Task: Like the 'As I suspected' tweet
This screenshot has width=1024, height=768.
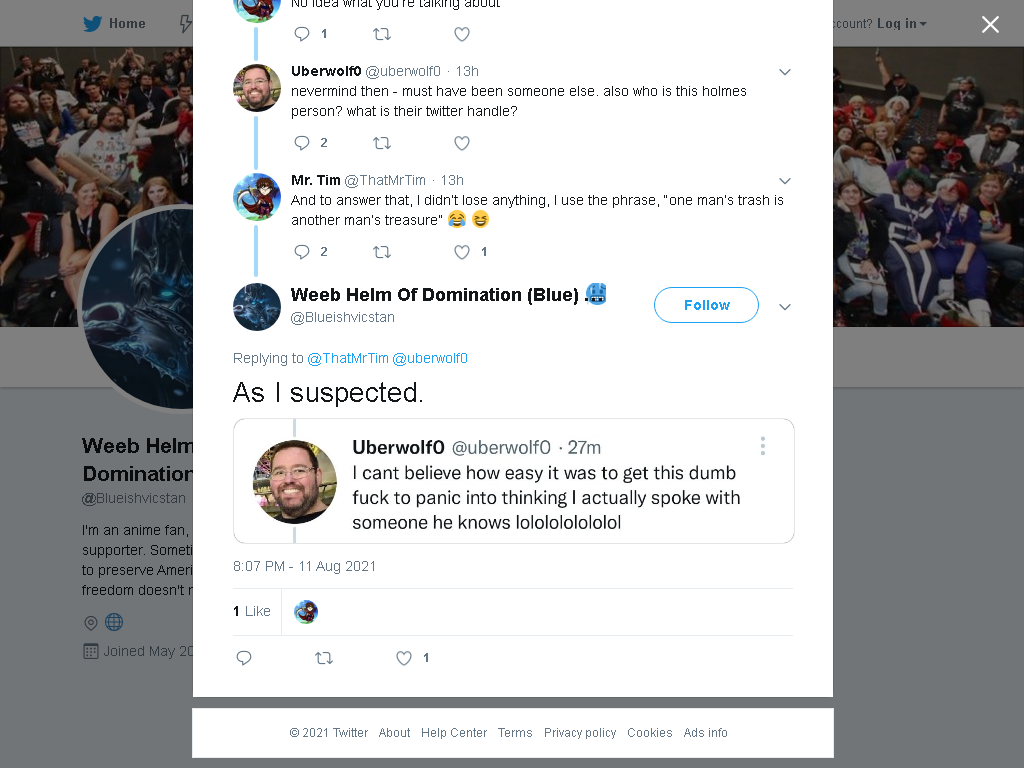Action: (x=404, y=658)
